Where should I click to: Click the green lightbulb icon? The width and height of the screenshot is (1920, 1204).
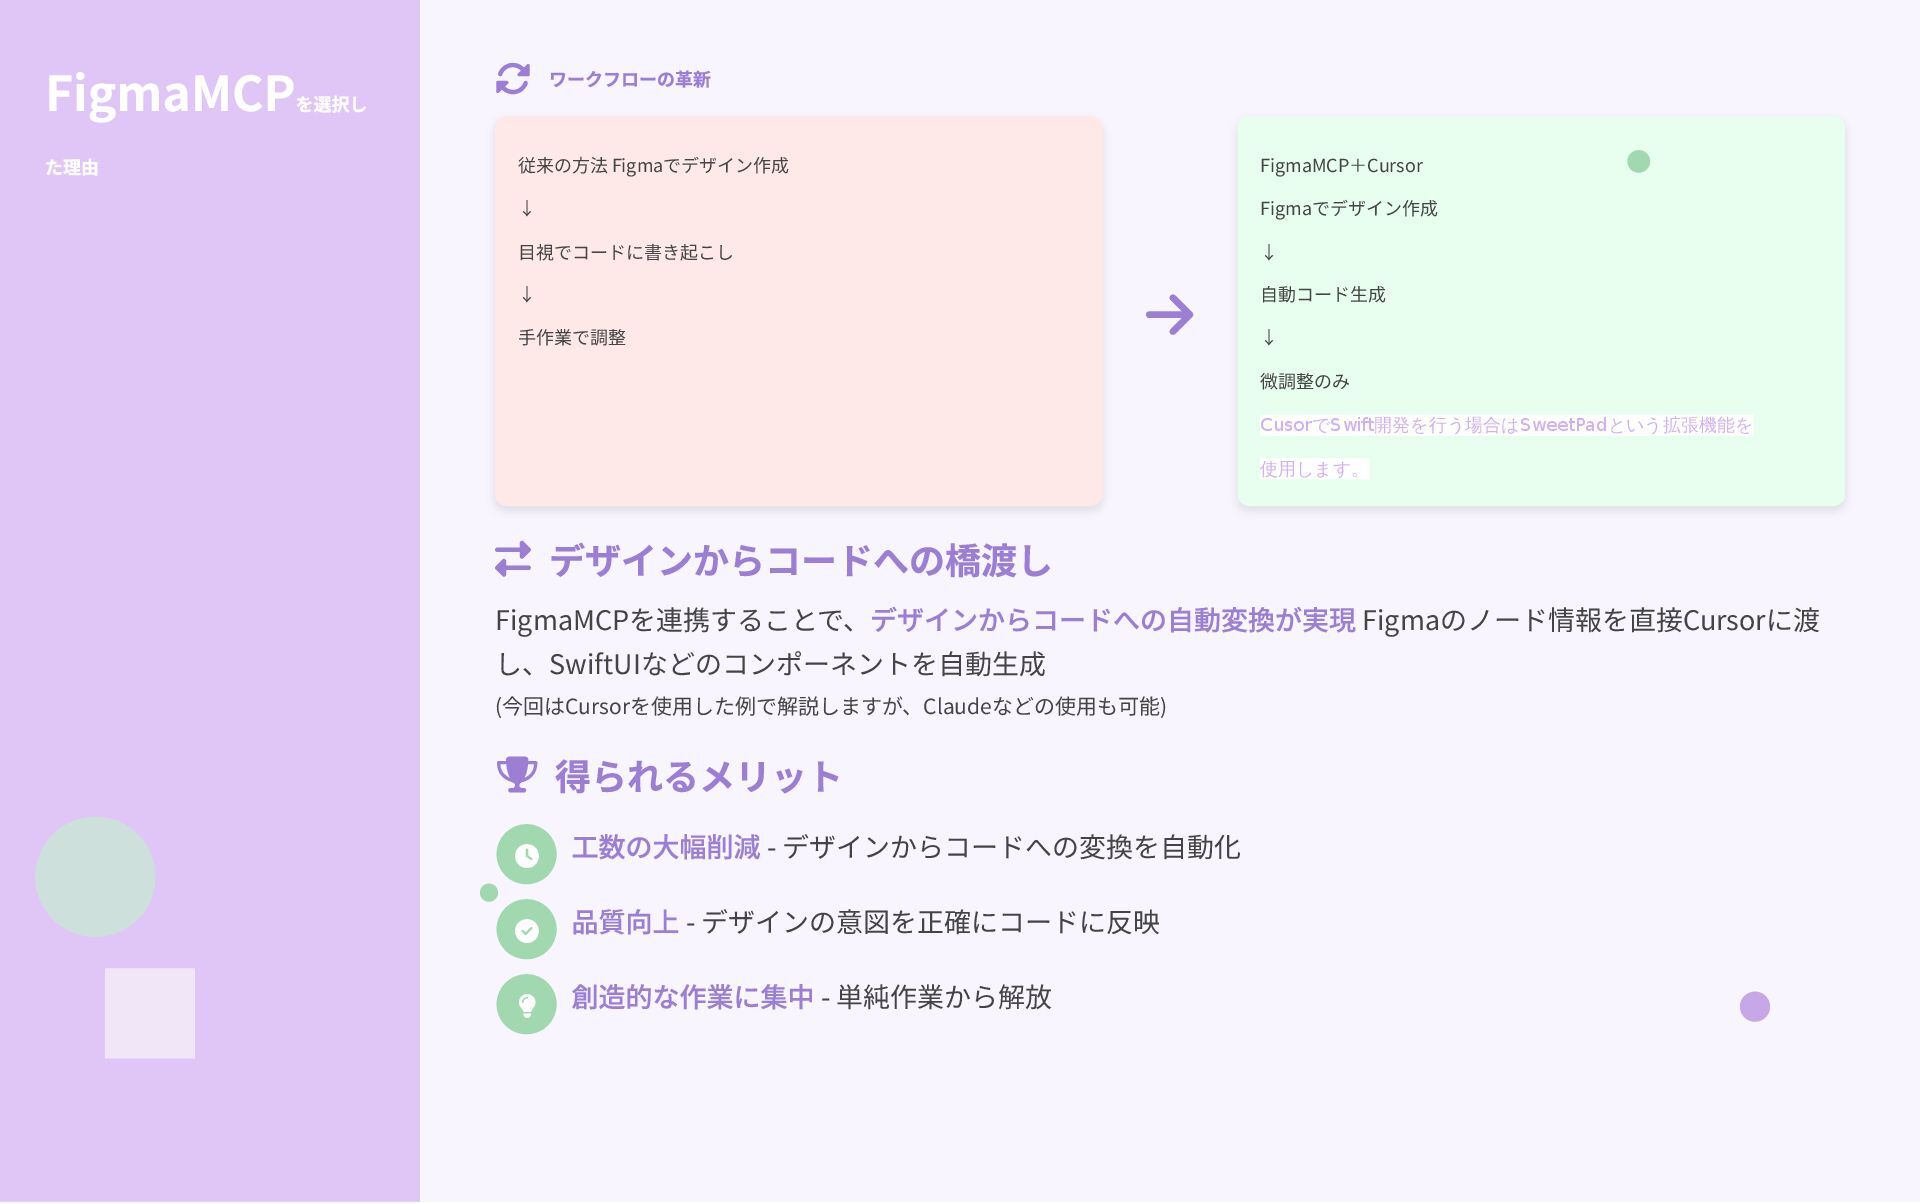point(526,1004)
